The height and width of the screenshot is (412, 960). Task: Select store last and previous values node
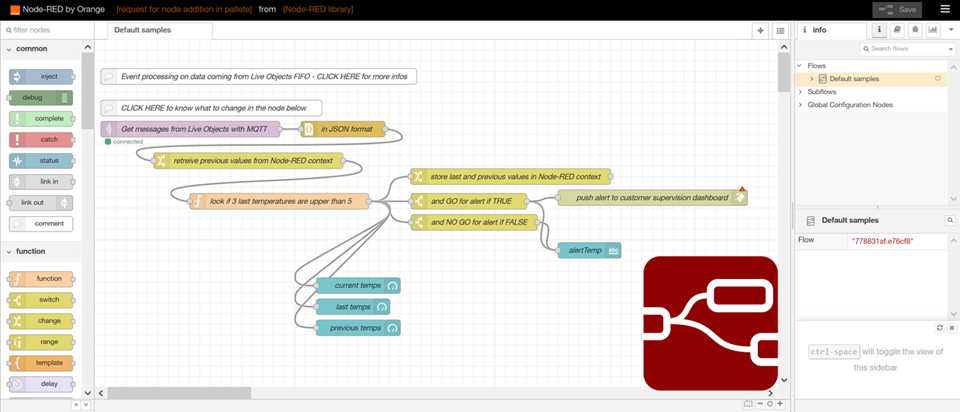511,177
